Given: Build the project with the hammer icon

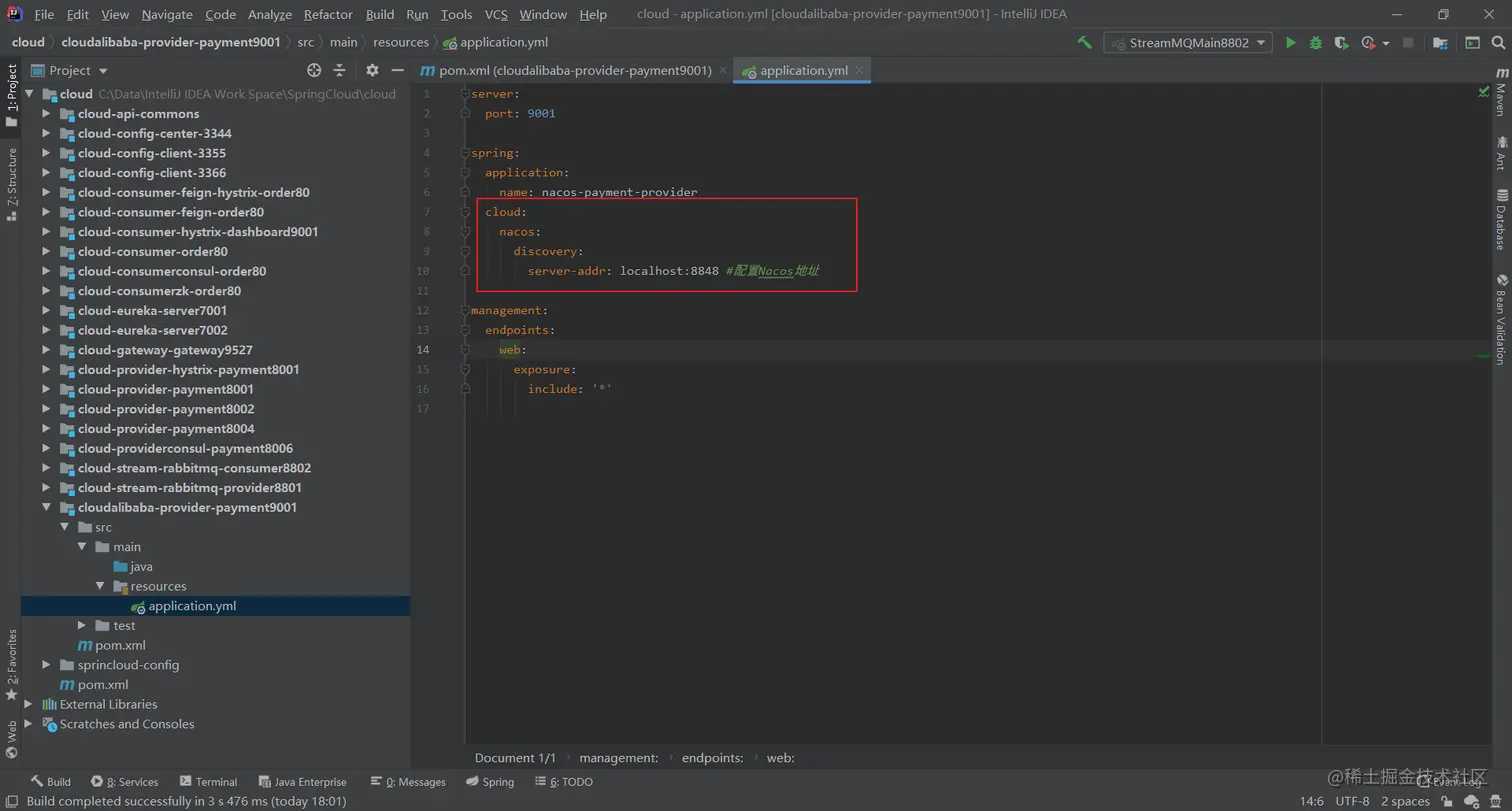Looking at the screenshot, I should point(1084,43).
